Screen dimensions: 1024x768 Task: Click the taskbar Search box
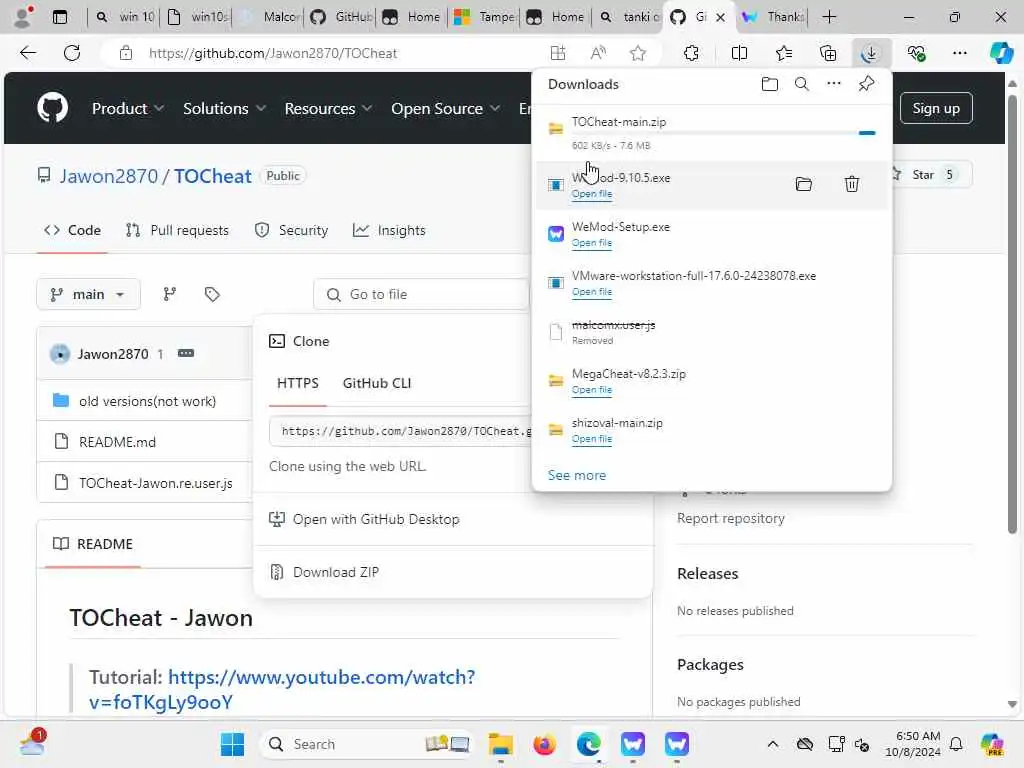366,744
